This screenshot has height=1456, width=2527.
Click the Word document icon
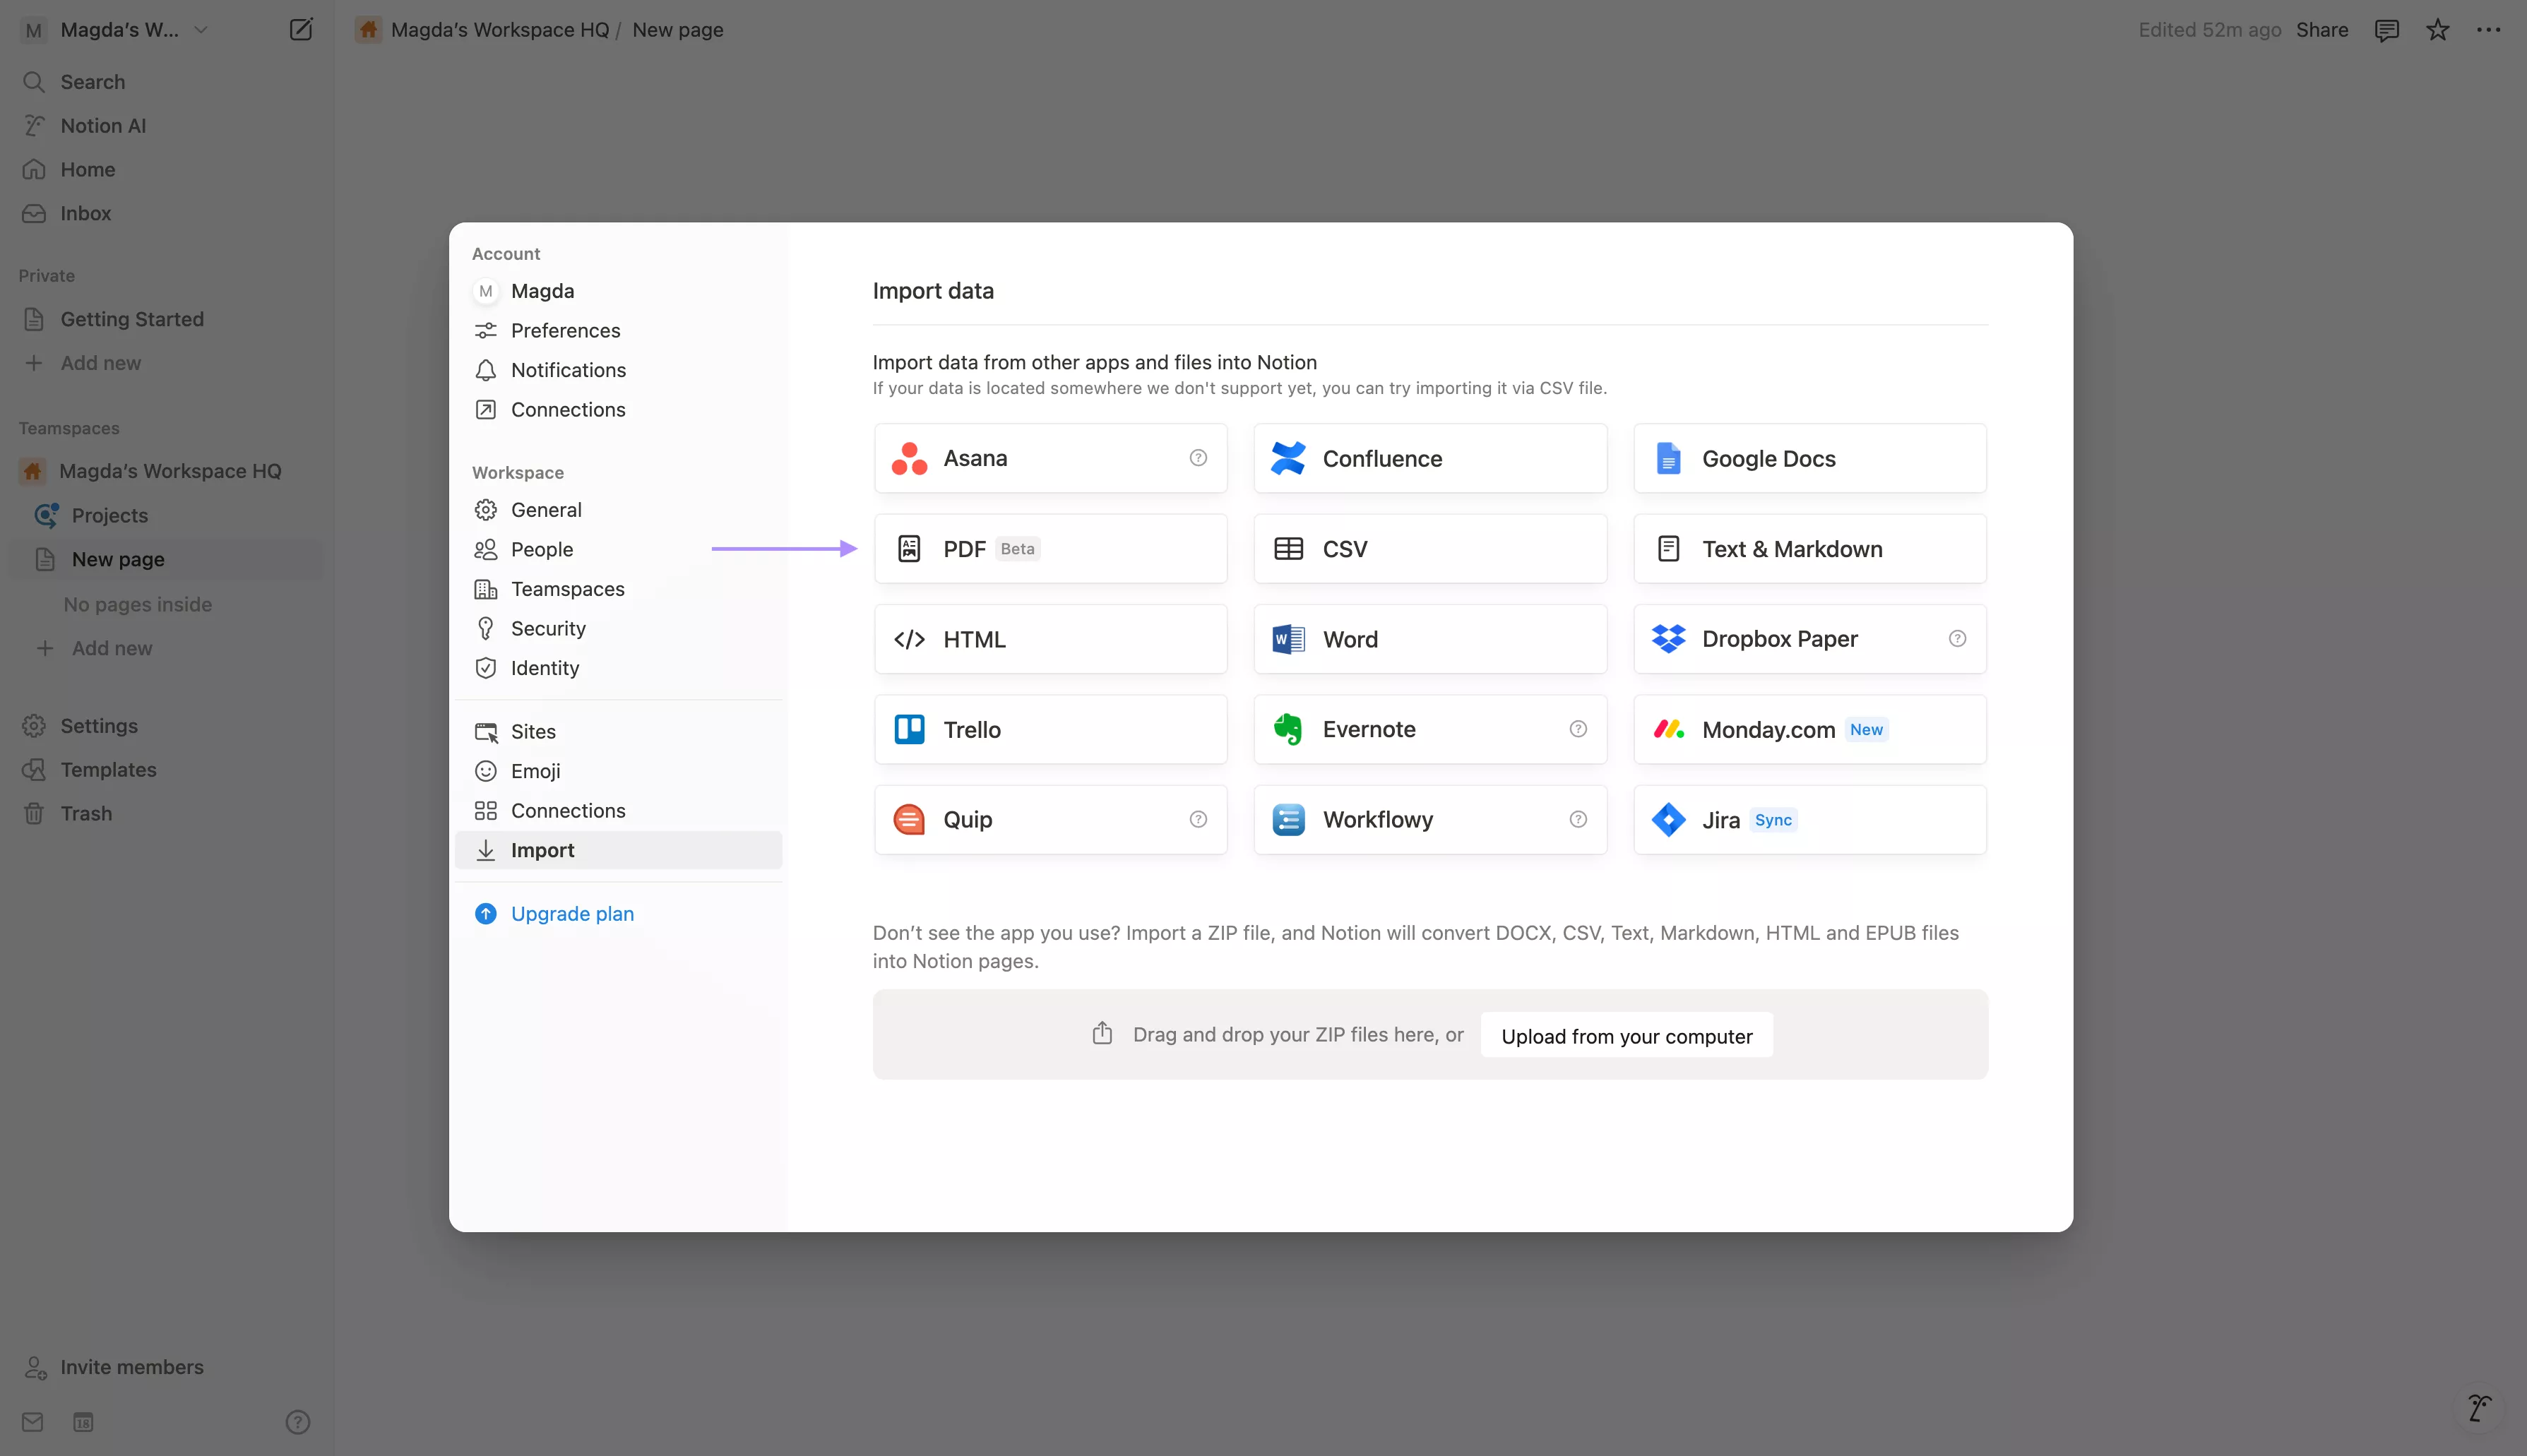click(x=1288, y=638)
